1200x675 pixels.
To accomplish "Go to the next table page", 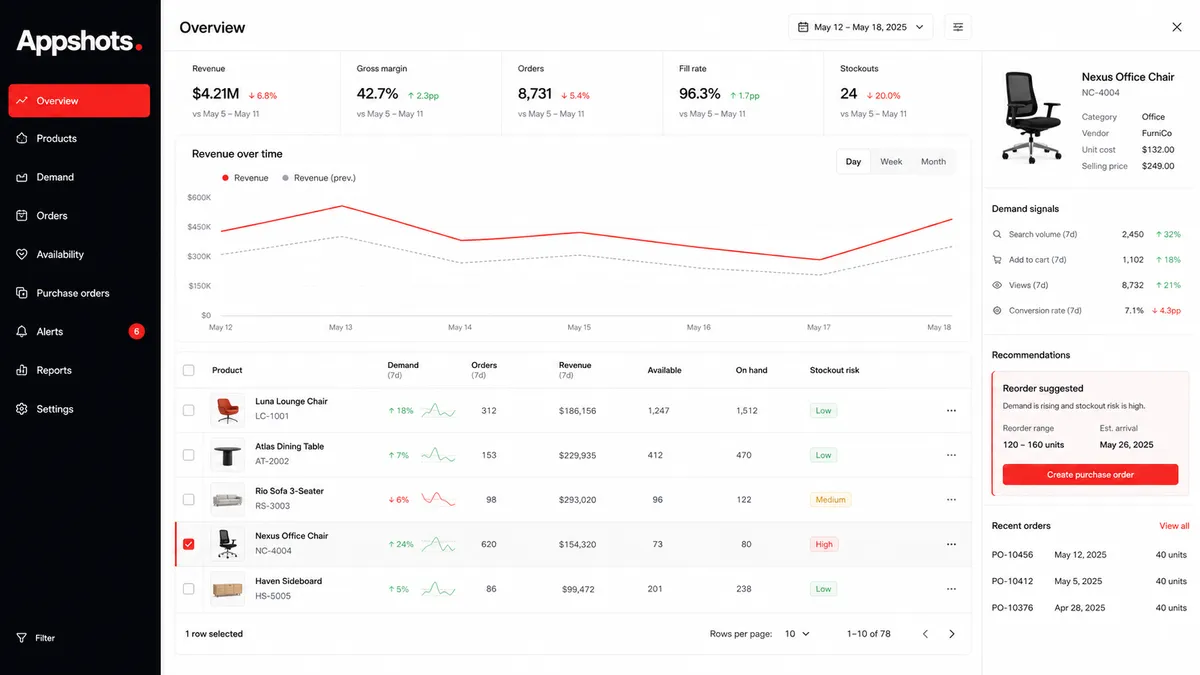I will pyautogui.click(x=952, y=634).
